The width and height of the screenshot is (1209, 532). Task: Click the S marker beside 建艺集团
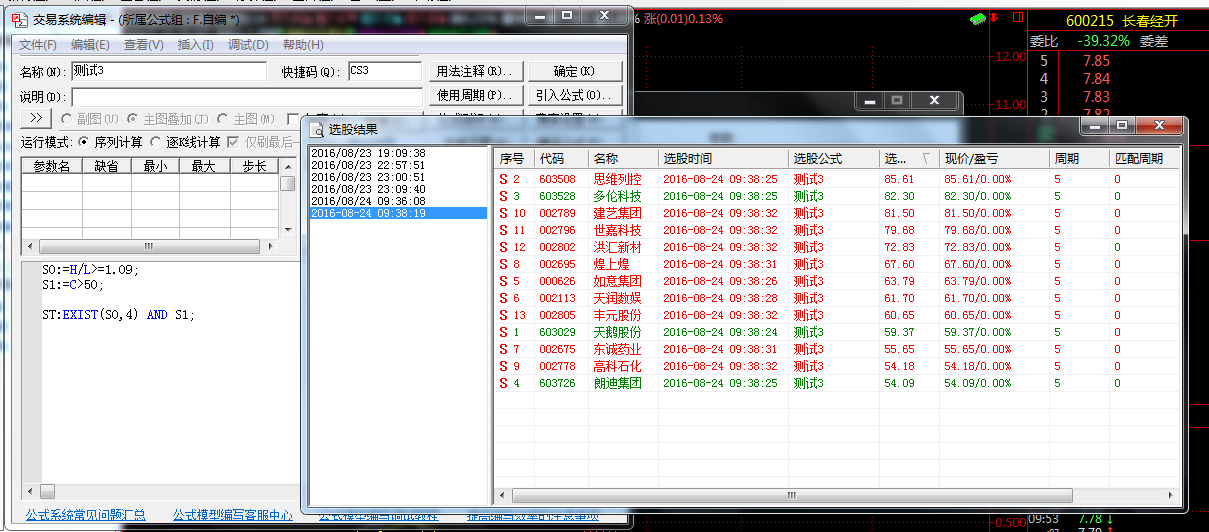coord(503,213)
